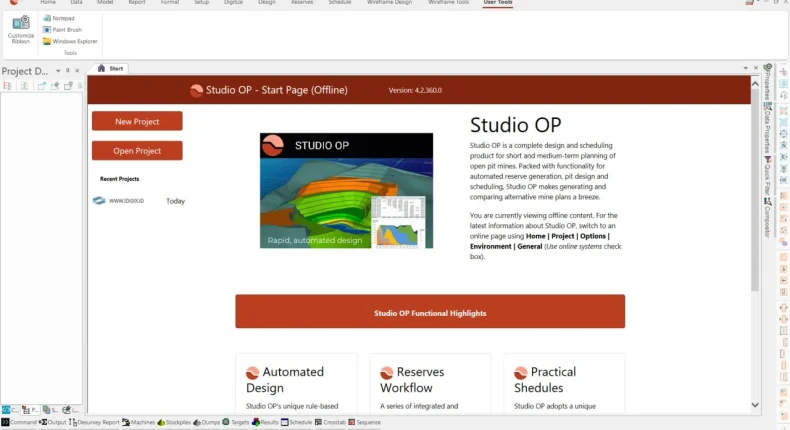Open the Stockpiles panel
This screenshot has height=430, width=790.
174,422
